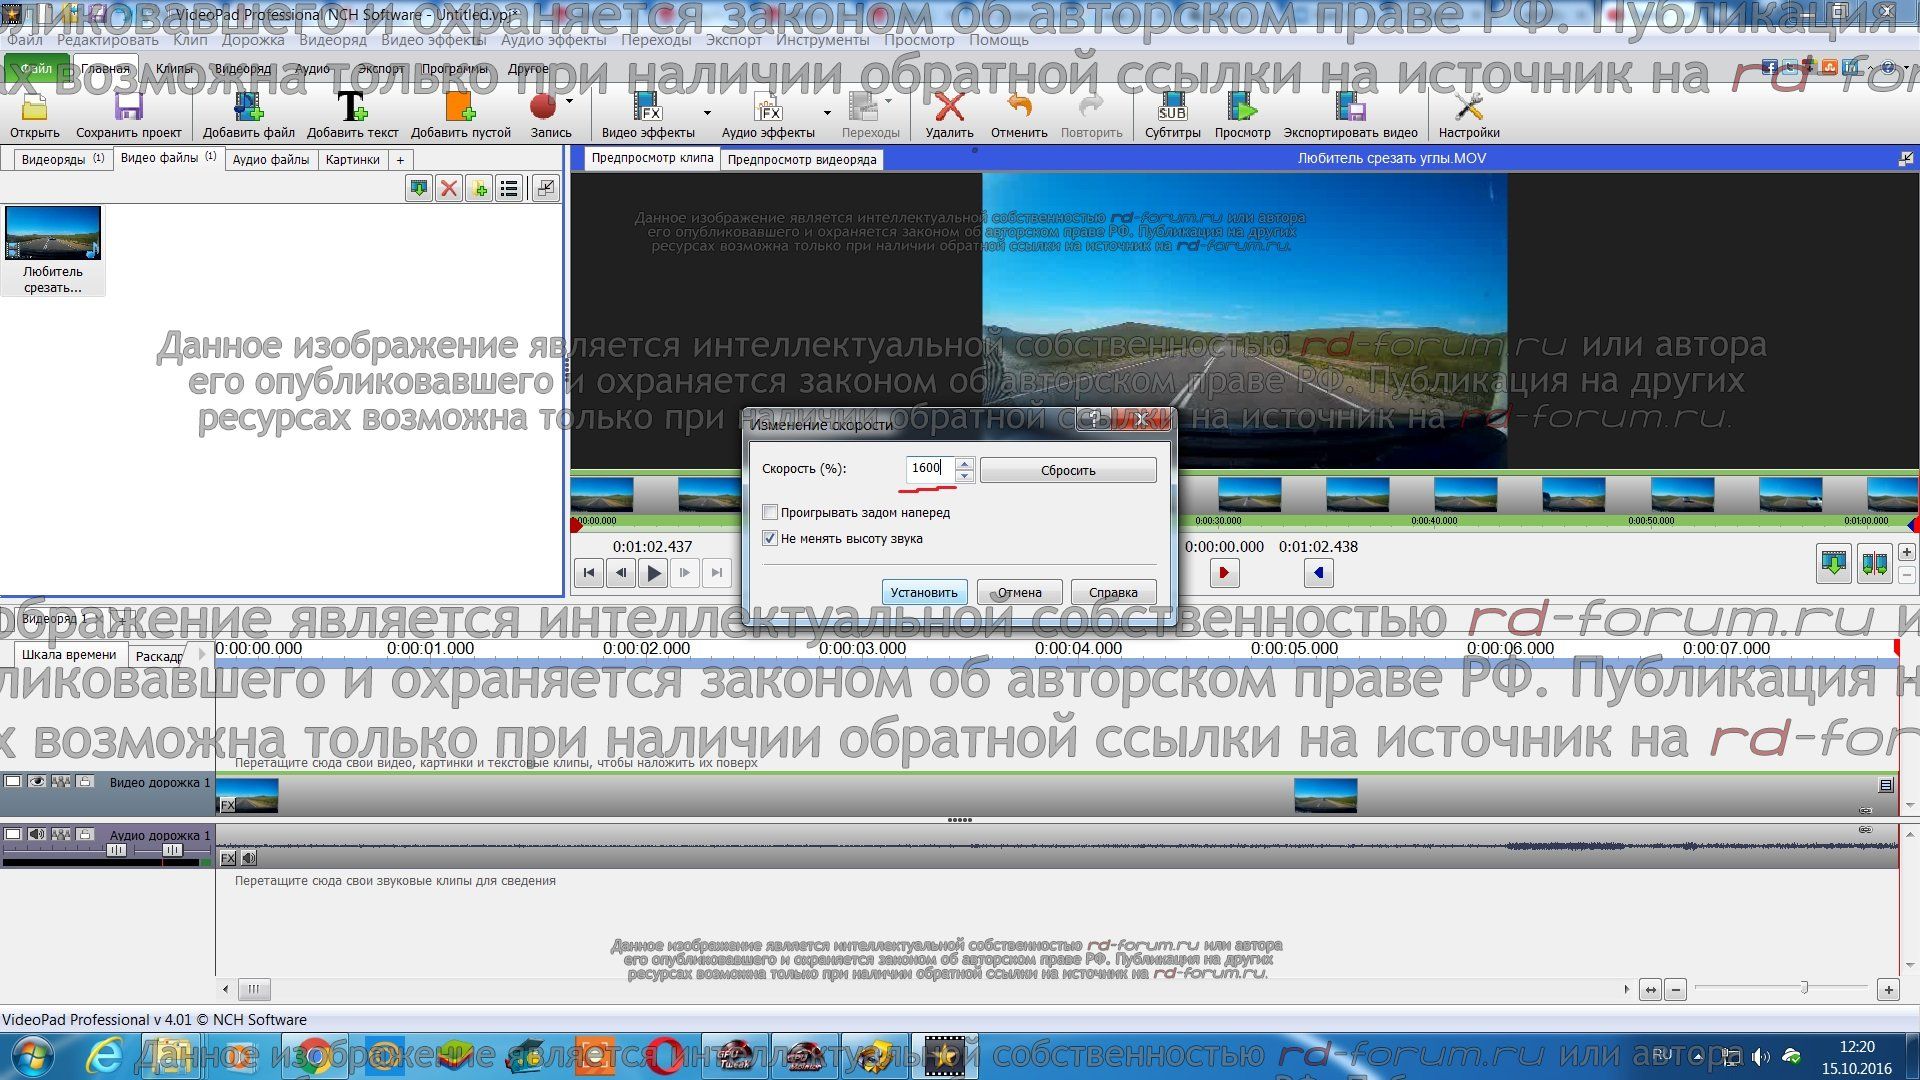Image resolution: width=1920 pixels, height=1080 pixels.
Task: Toggle link-tracks icon on Видео дорожка 1
Action: tap(61, 781)
